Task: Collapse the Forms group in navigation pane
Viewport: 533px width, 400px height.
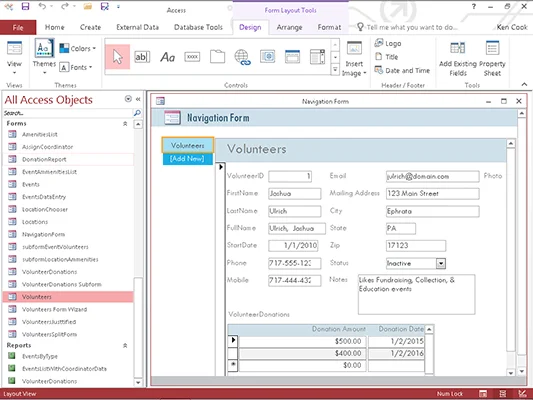Action: pyautogui.click(x=125, y=124)
